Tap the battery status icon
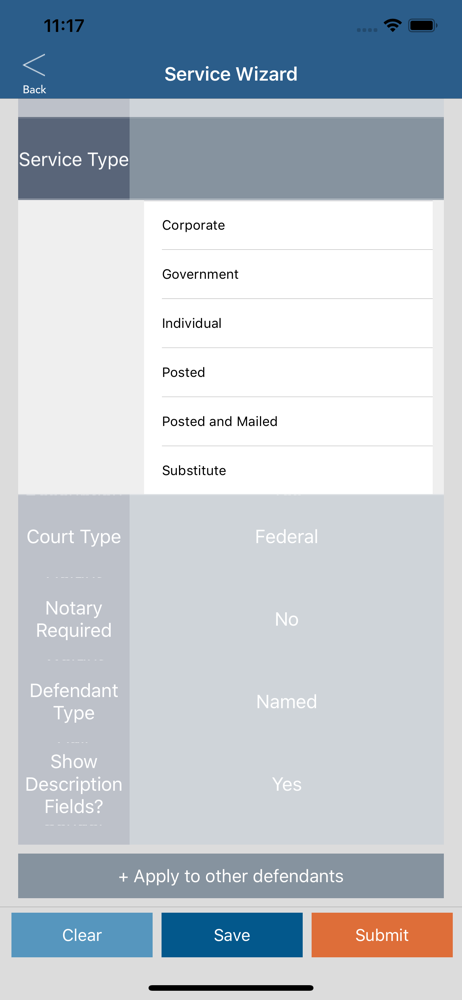Image resolution: width=462 pixels, height=1000 pixels. 422,26
